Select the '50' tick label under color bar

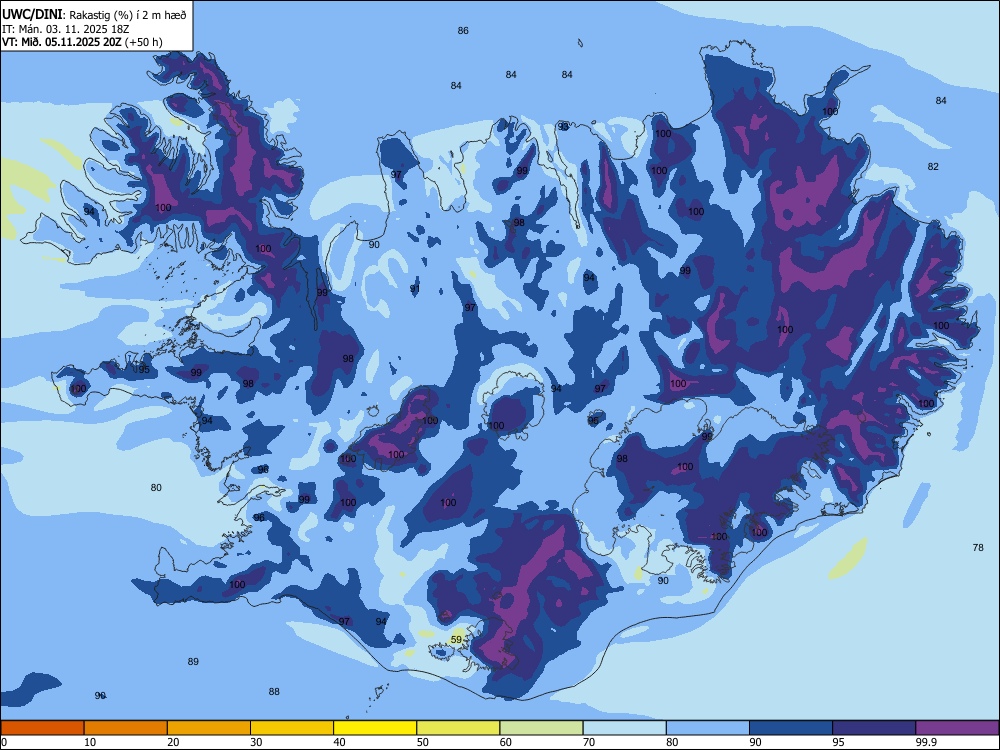point(422,742)
